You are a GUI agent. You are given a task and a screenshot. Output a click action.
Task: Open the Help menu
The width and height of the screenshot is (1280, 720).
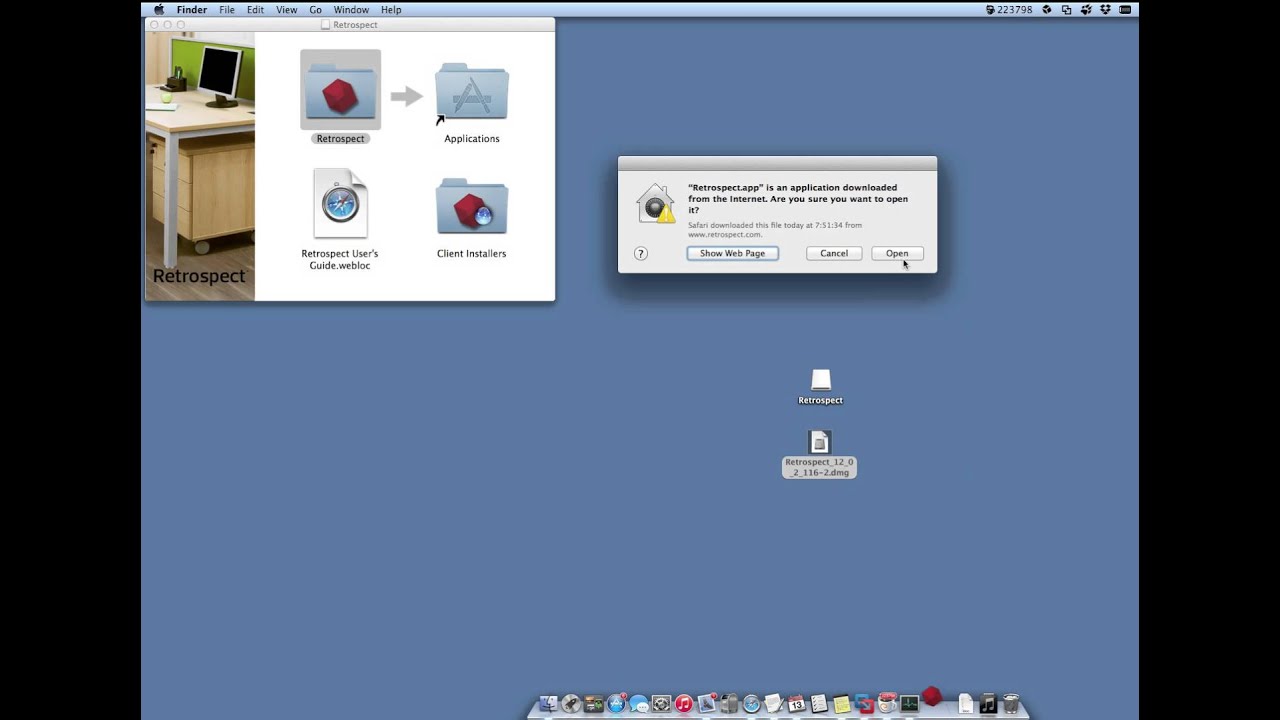[x=391, y=9]
